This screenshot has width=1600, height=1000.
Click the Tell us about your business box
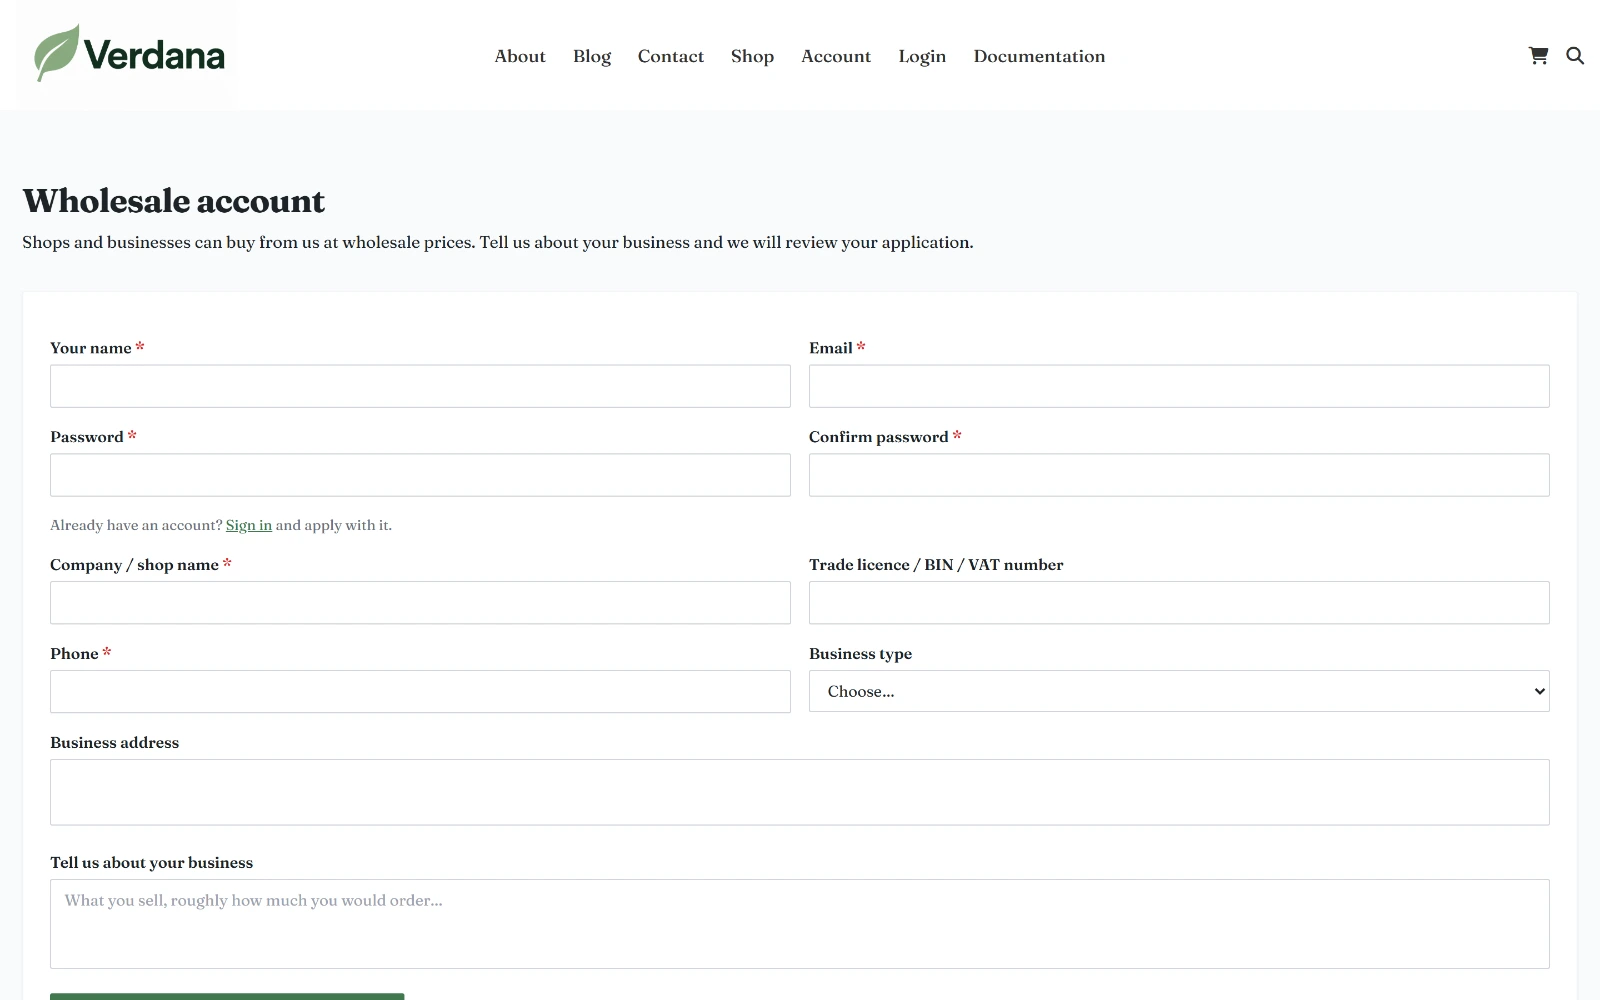coord(800,924)
